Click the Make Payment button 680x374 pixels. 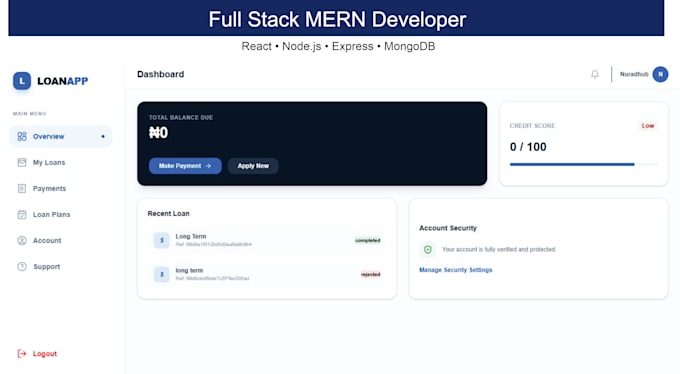(x=185, y=166)
